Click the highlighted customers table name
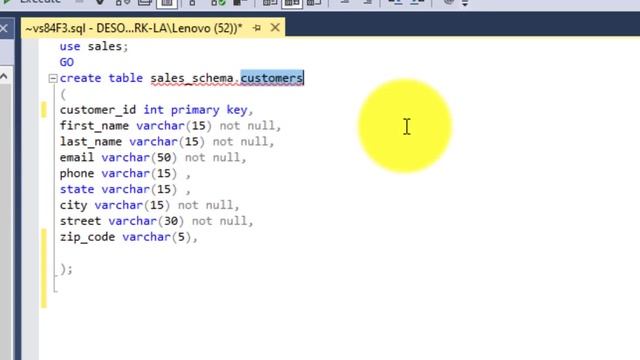640x360 pixels. tap(272, 78)
